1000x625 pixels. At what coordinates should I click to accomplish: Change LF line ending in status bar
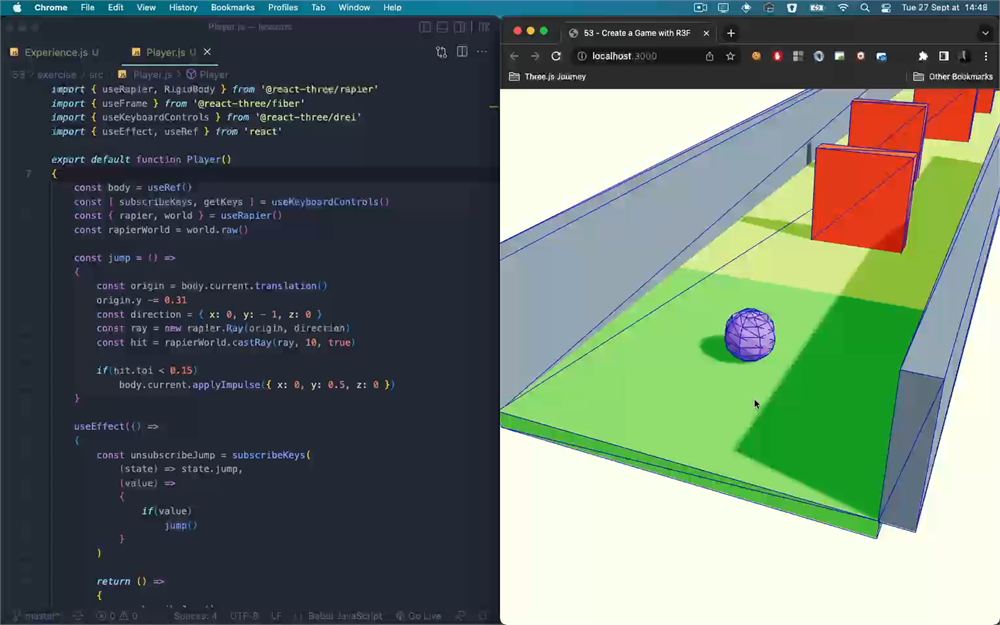point(276,616)
